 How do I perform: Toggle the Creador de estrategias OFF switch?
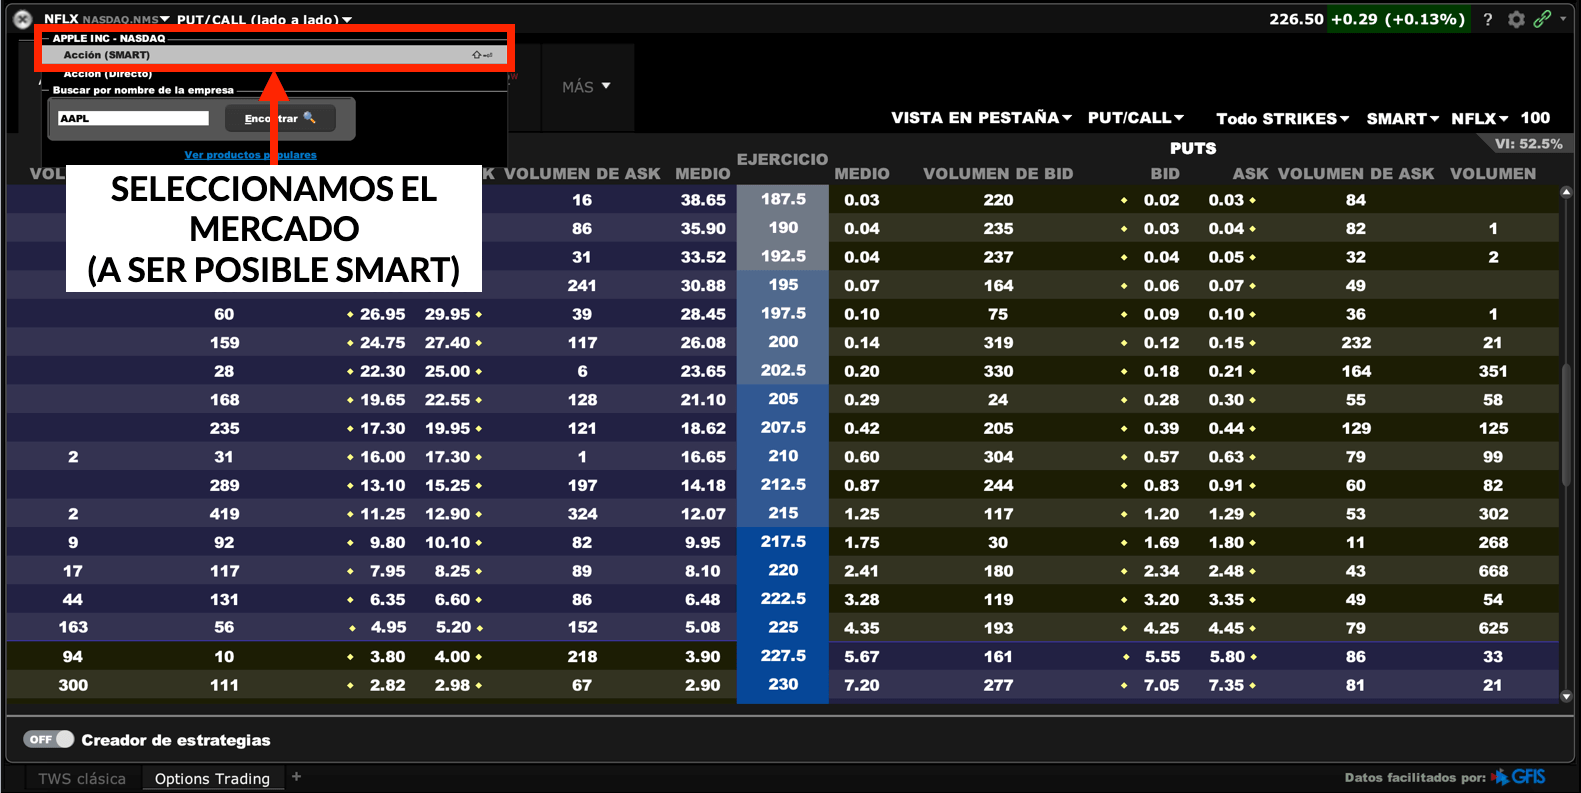[49, 739]
